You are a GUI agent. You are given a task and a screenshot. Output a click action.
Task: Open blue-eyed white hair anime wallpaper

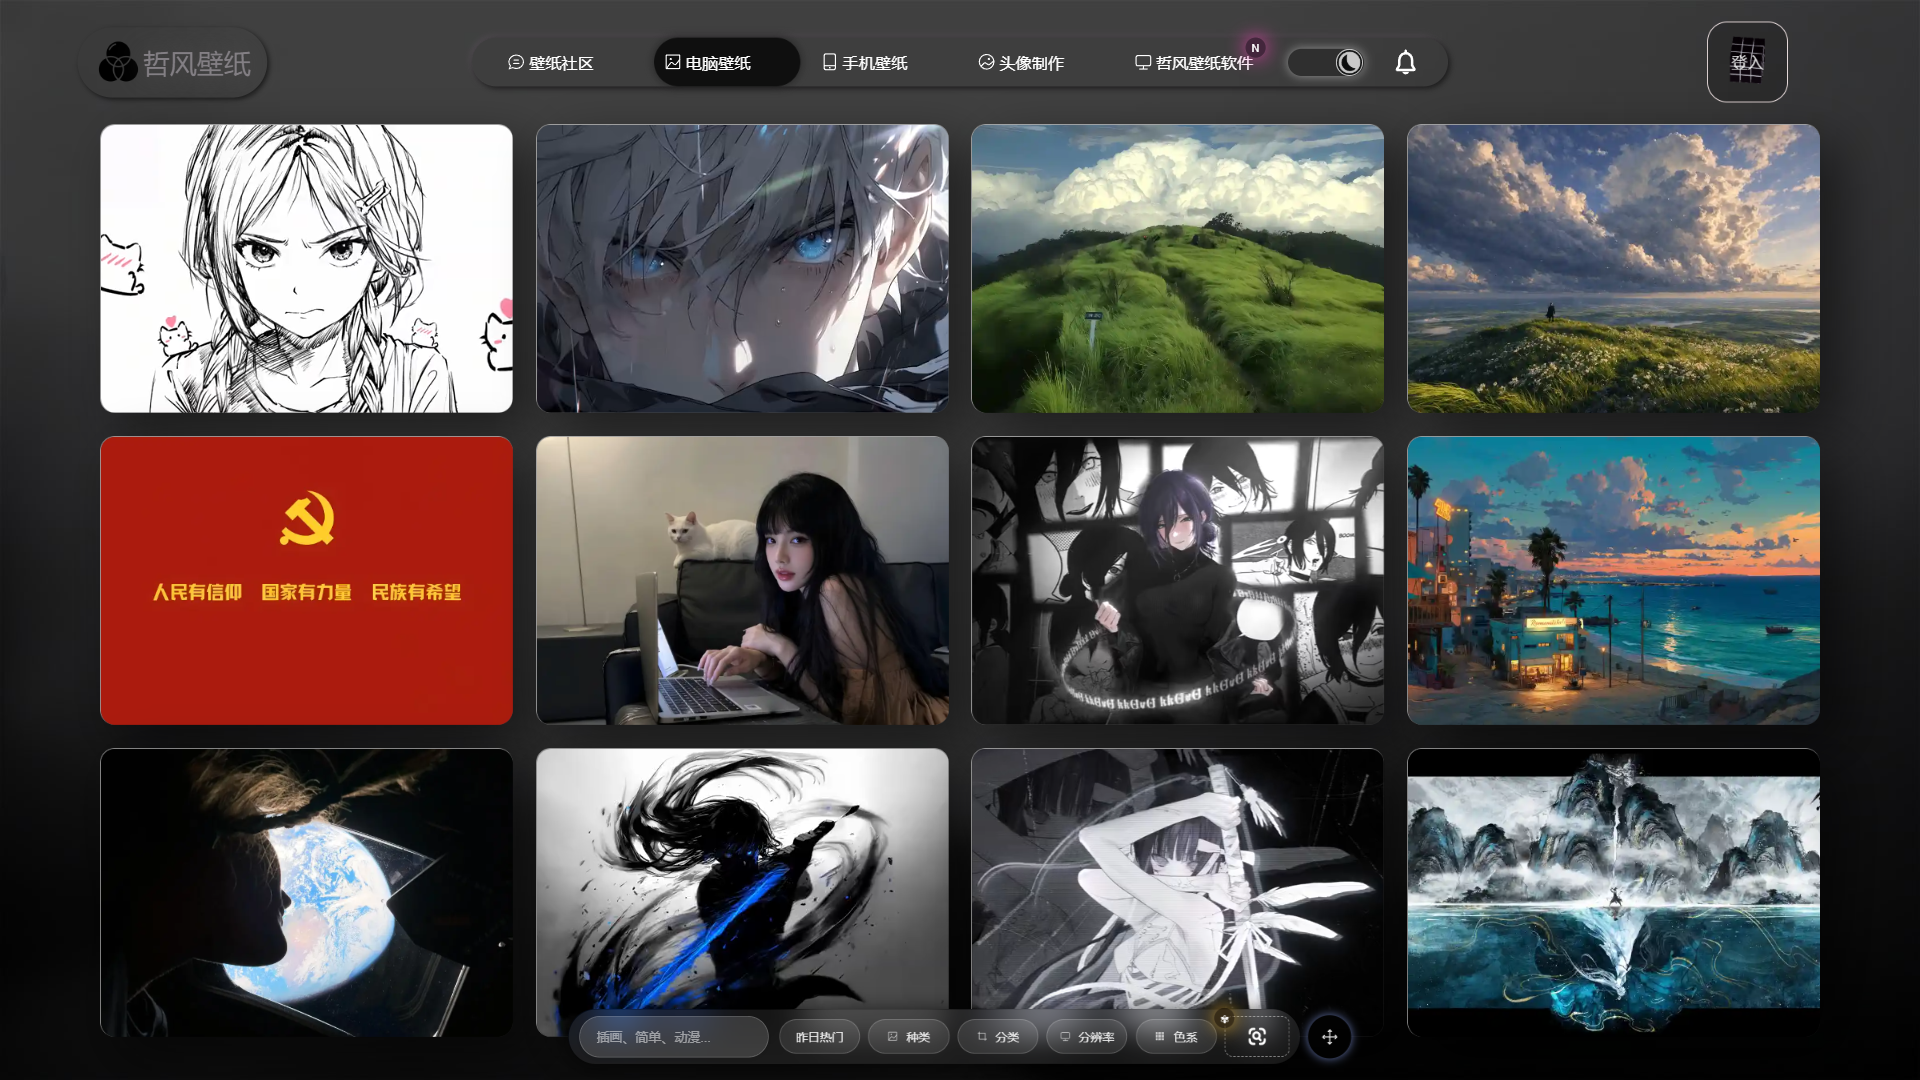click(x=742, y=268)
